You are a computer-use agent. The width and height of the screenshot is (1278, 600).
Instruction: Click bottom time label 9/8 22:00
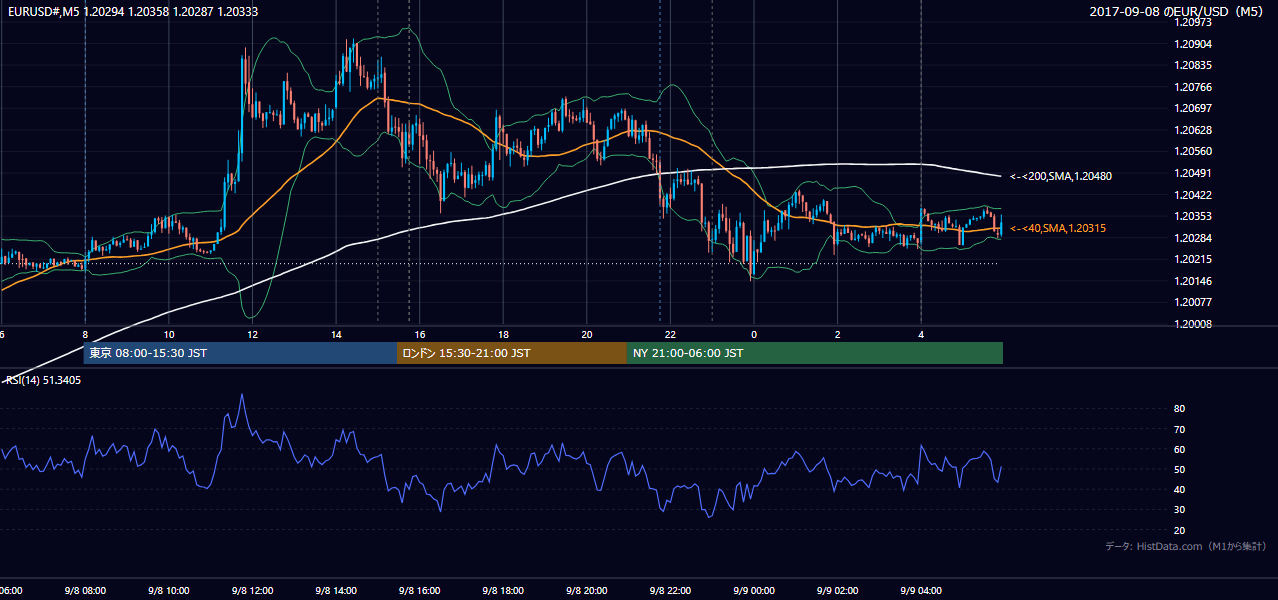tap(670, 591)
